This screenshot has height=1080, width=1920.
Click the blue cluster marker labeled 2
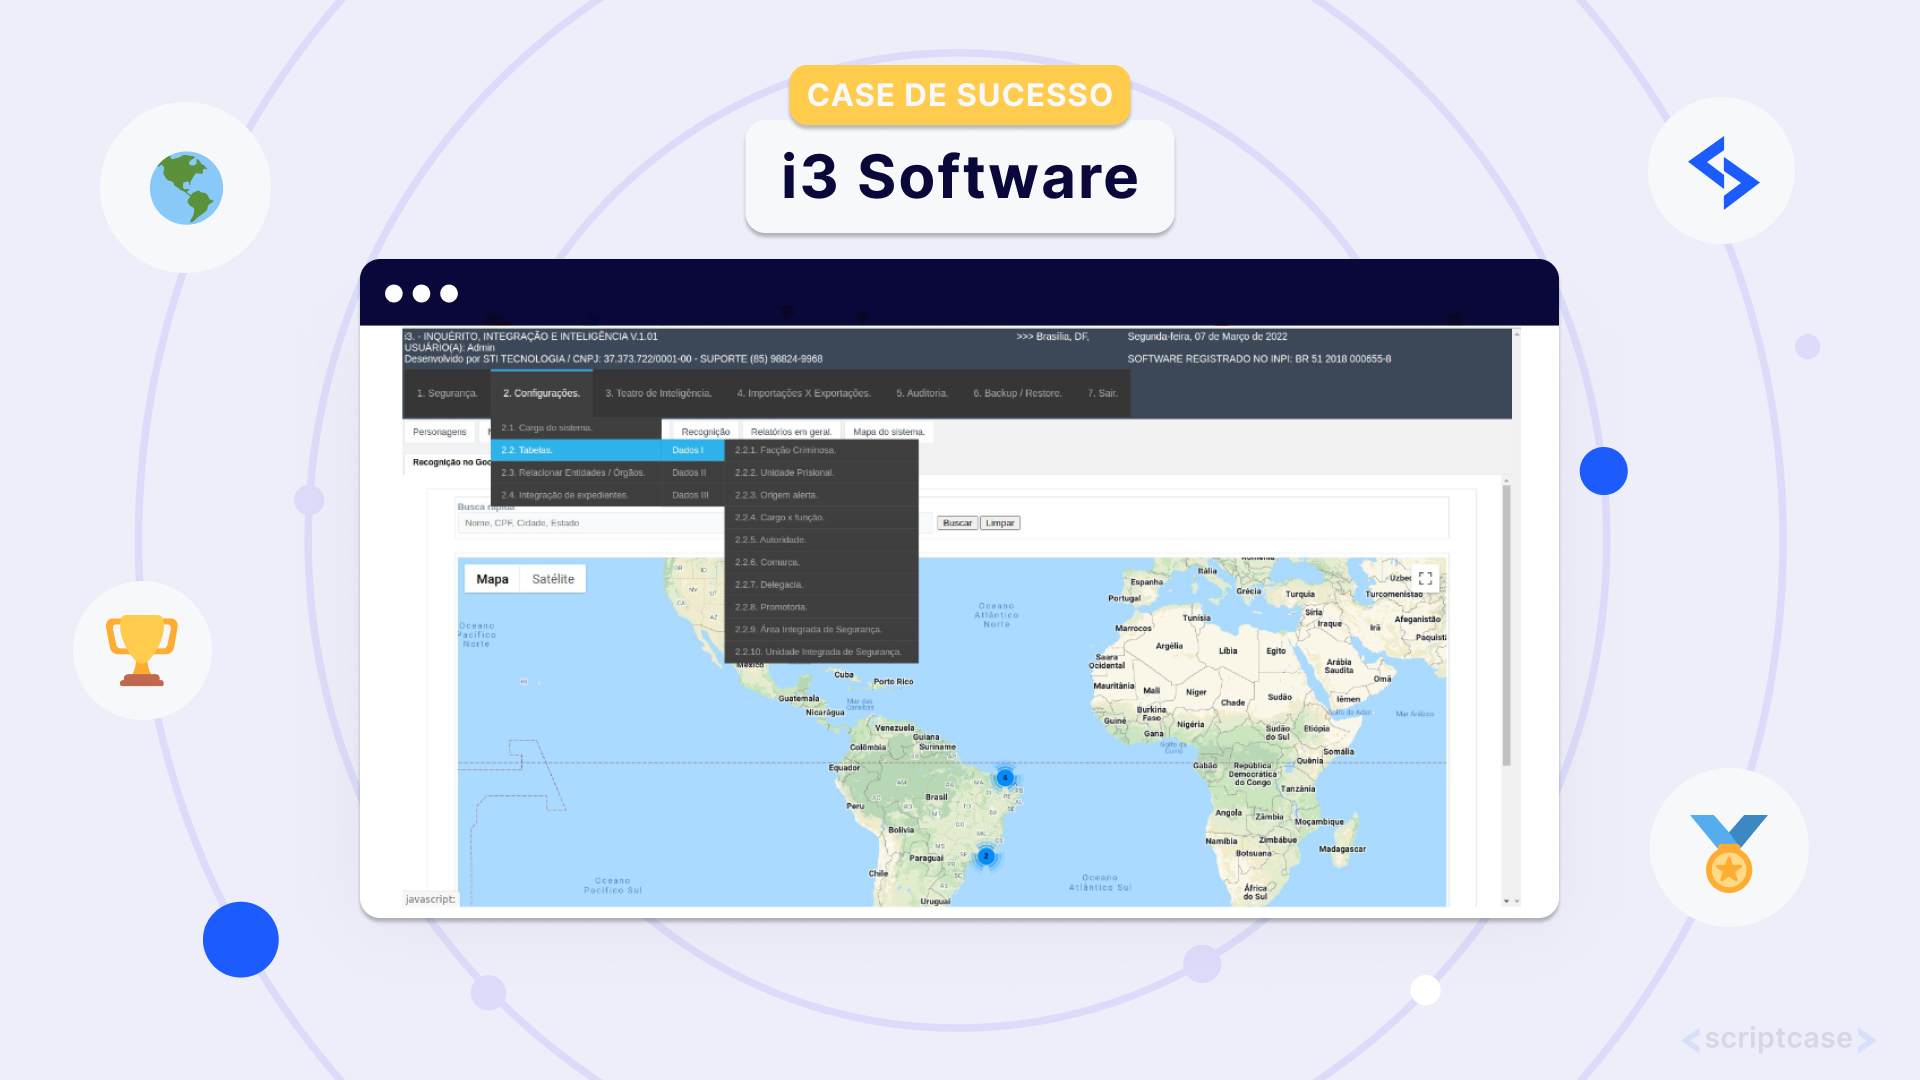[x=986, y=856]
